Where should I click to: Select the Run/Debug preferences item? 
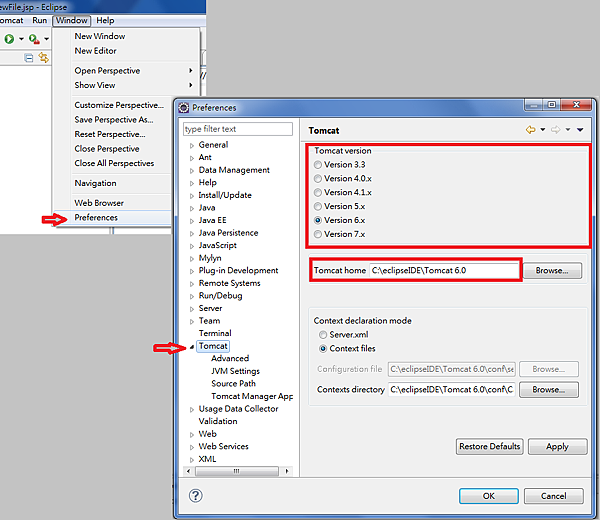pyautogui.click(x=220, y=296)
